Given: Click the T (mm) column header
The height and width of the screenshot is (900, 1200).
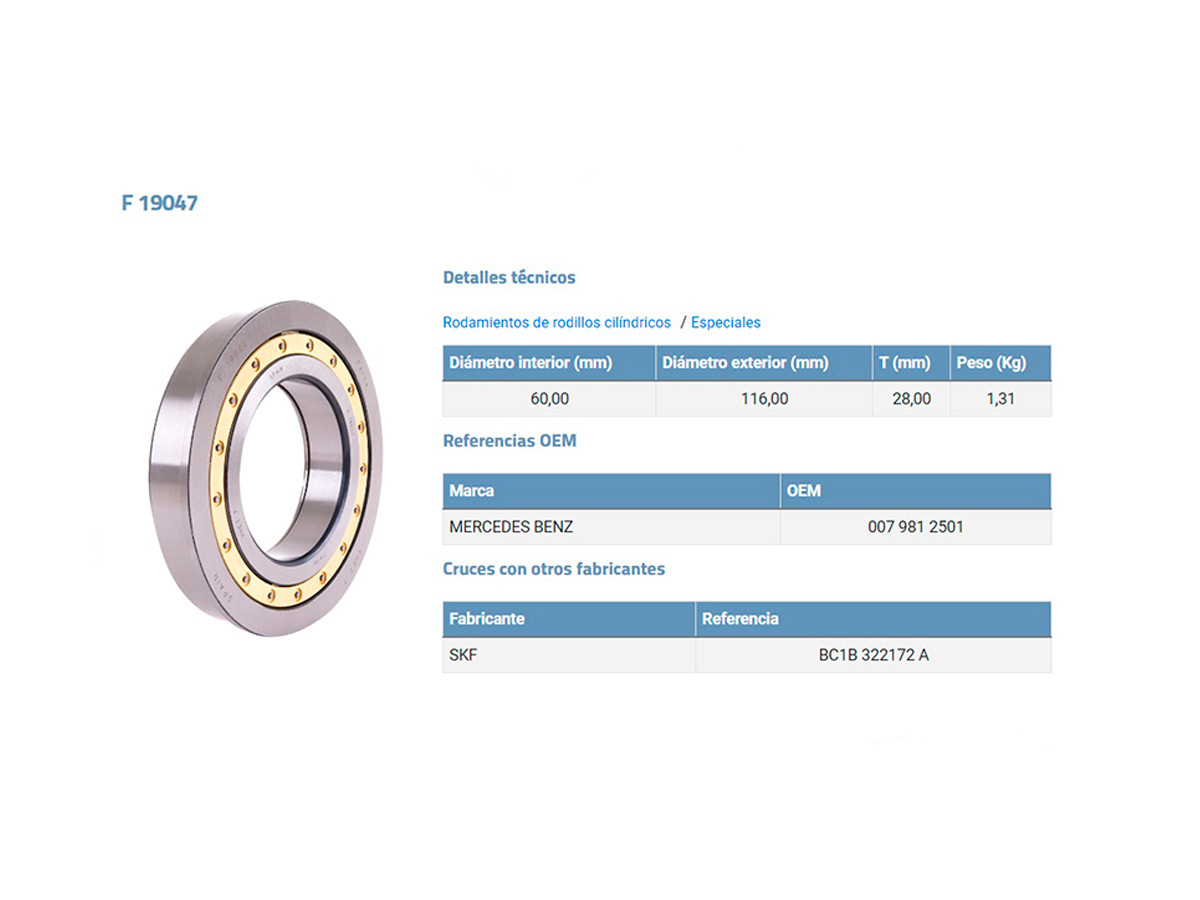Looking at the screenshot, I should [x=904, y=363].
